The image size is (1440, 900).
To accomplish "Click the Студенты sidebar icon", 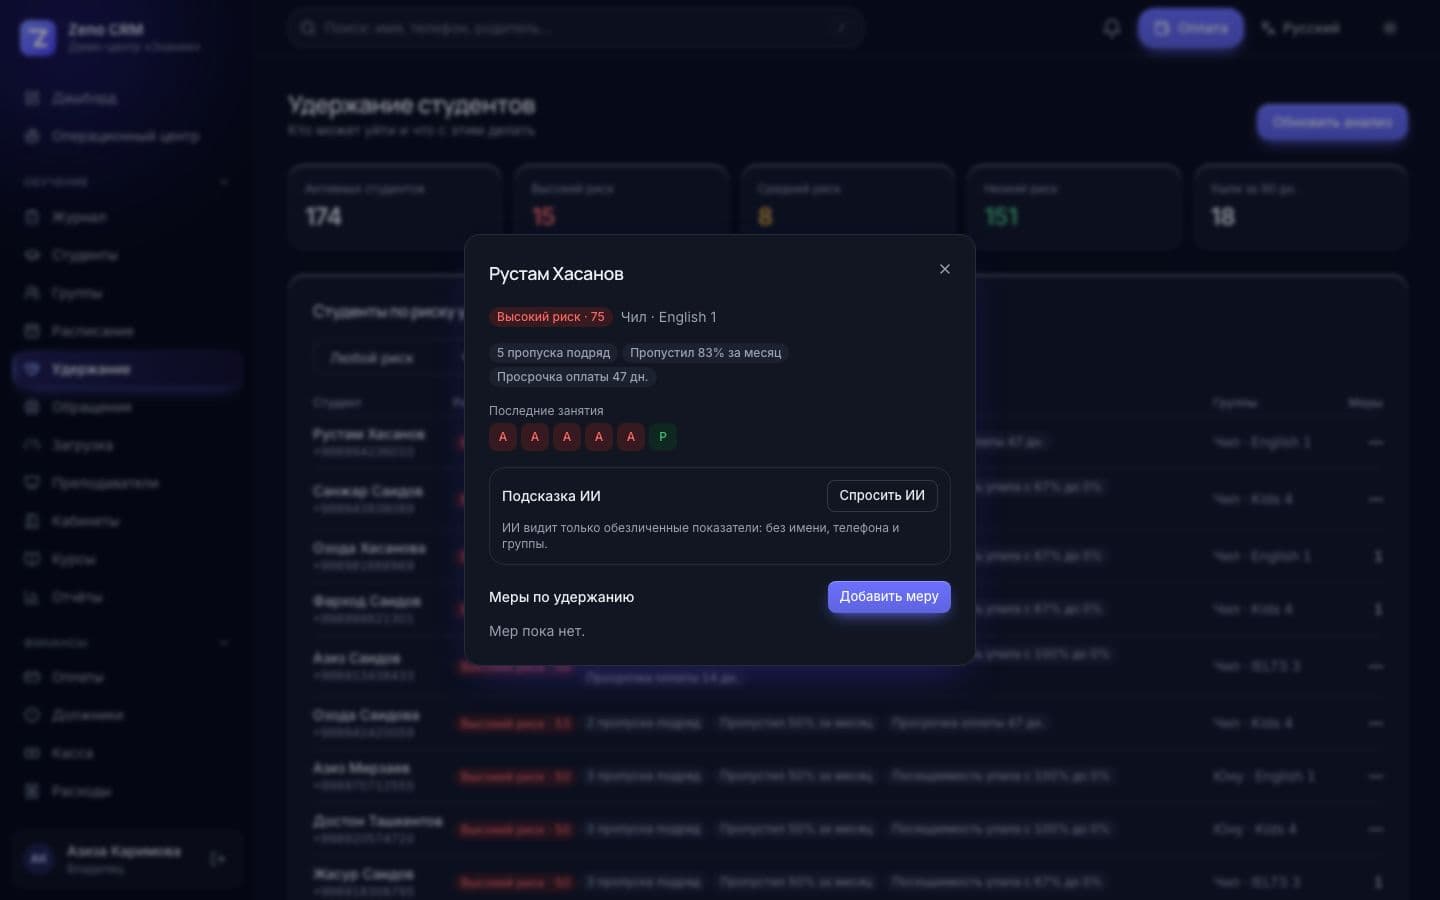I will [32, 255].
